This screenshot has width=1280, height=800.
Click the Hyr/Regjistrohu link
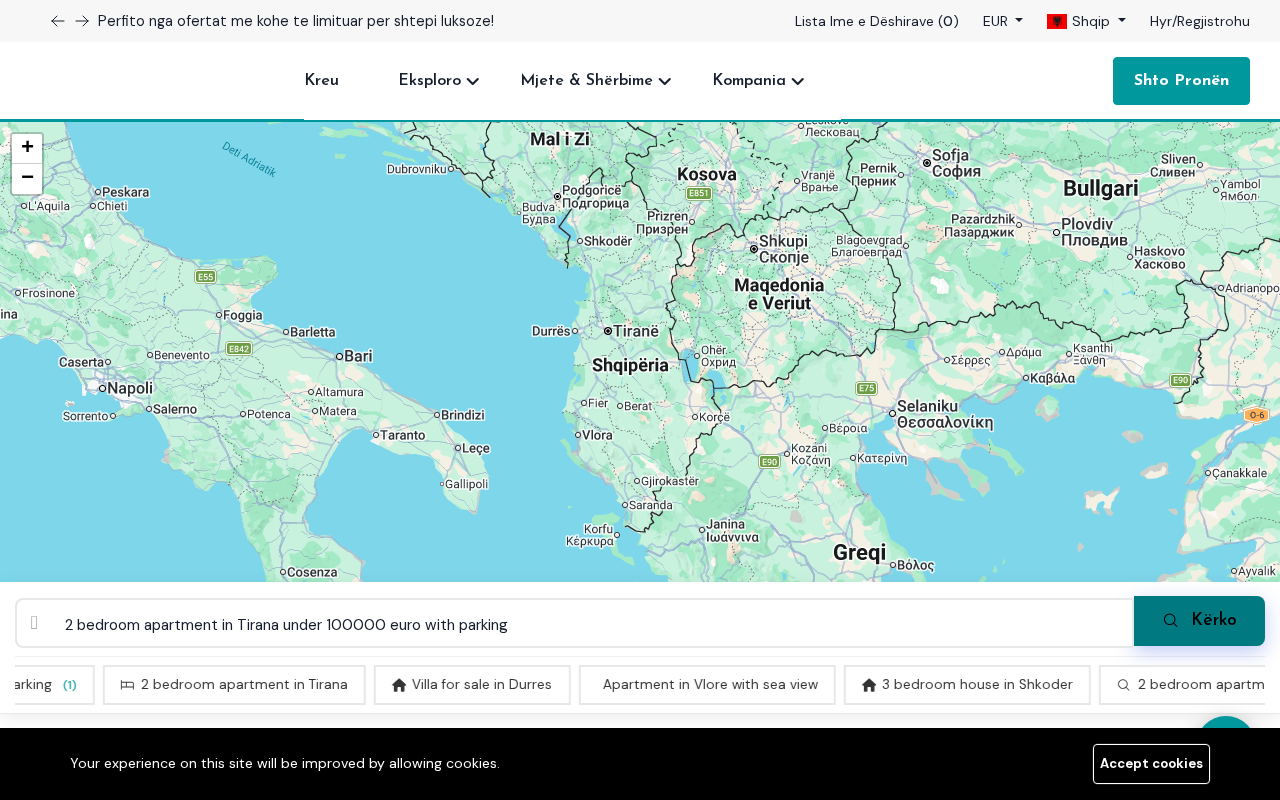pyautogui.click(x=1199, y=21)
